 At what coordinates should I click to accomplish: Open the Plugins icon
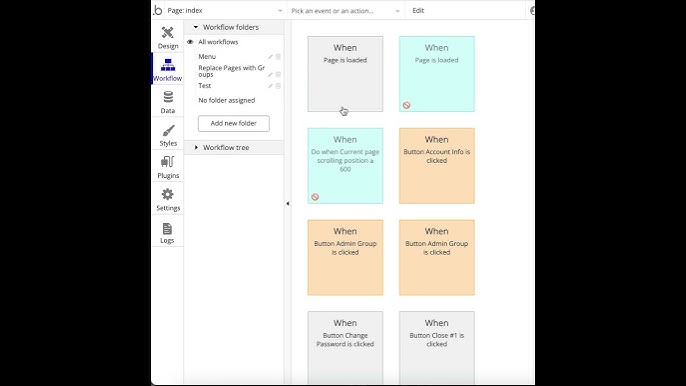click(x=168, y=162)
